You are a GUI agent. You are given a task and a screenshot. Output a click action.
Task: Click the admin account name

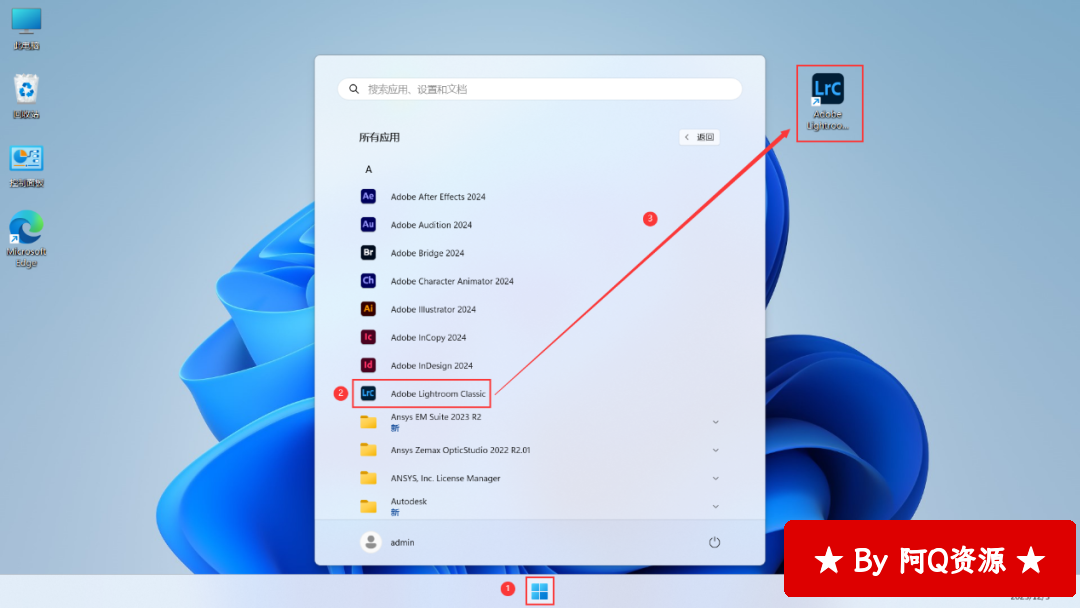(x=402, y=543)
